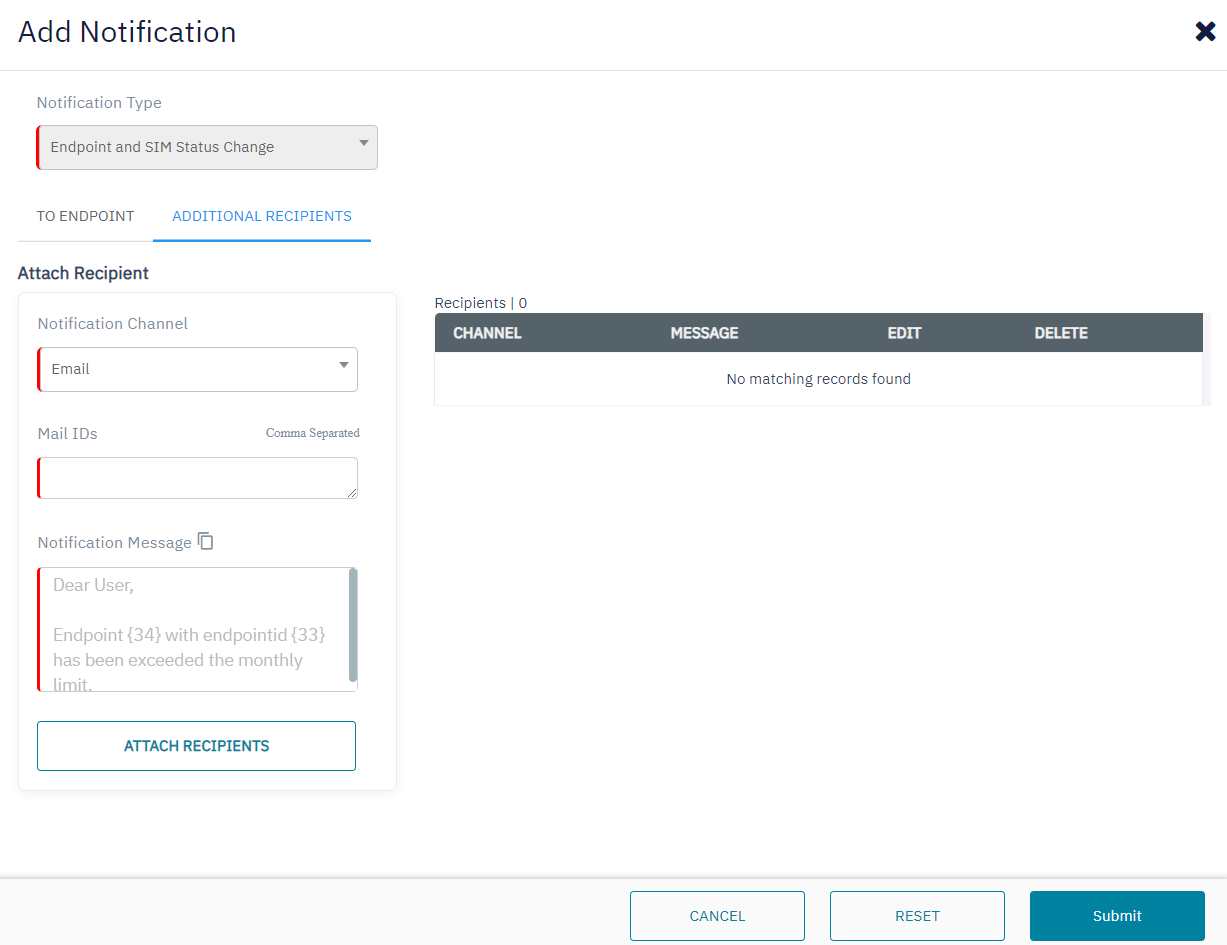Click the Notification Message scrollbar
Image resolution: width=1227 pixels, height=945 pixels.
coord(353,625)
